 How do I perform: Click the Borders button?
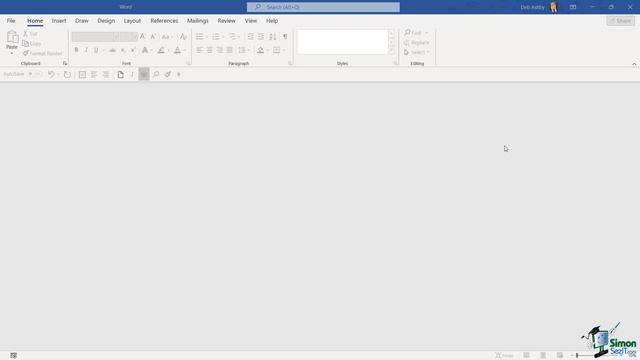click(x=277, y=50)
